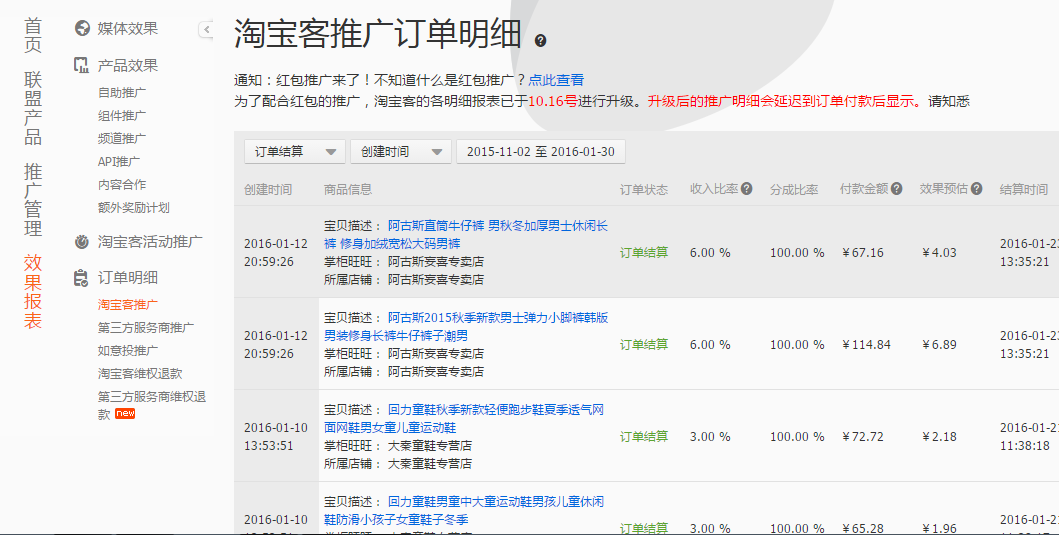Screen dimensions: 1059x535
Task: Select 效果报表 in main navigation
Action: 33,292
